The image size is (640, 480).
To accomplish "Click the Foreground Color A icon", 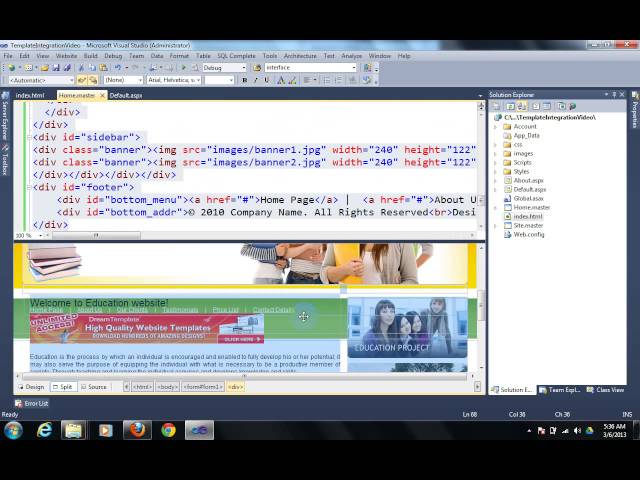I will (x=281, y=80).
